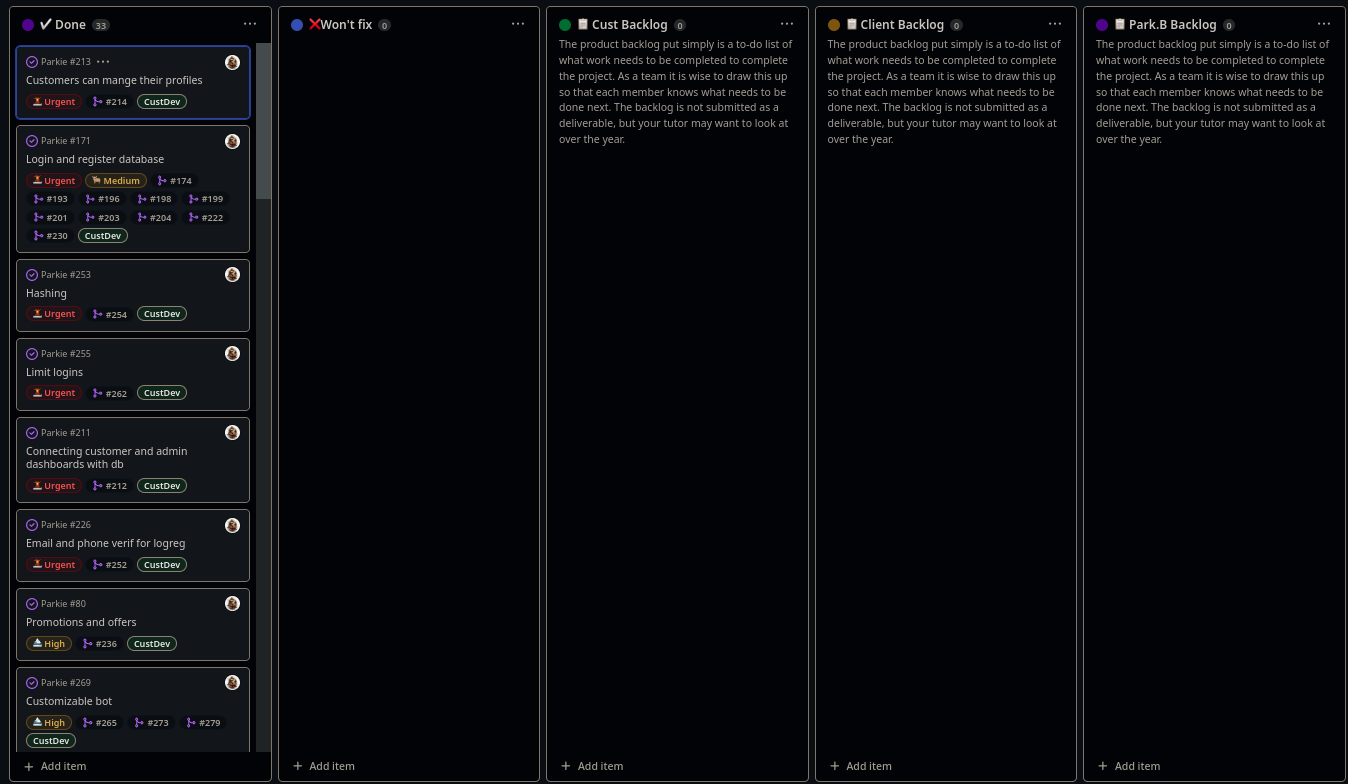Click the closed issue icon on Parkie #226
This screenshot has height=784, width=1348.
click(32, 524)
